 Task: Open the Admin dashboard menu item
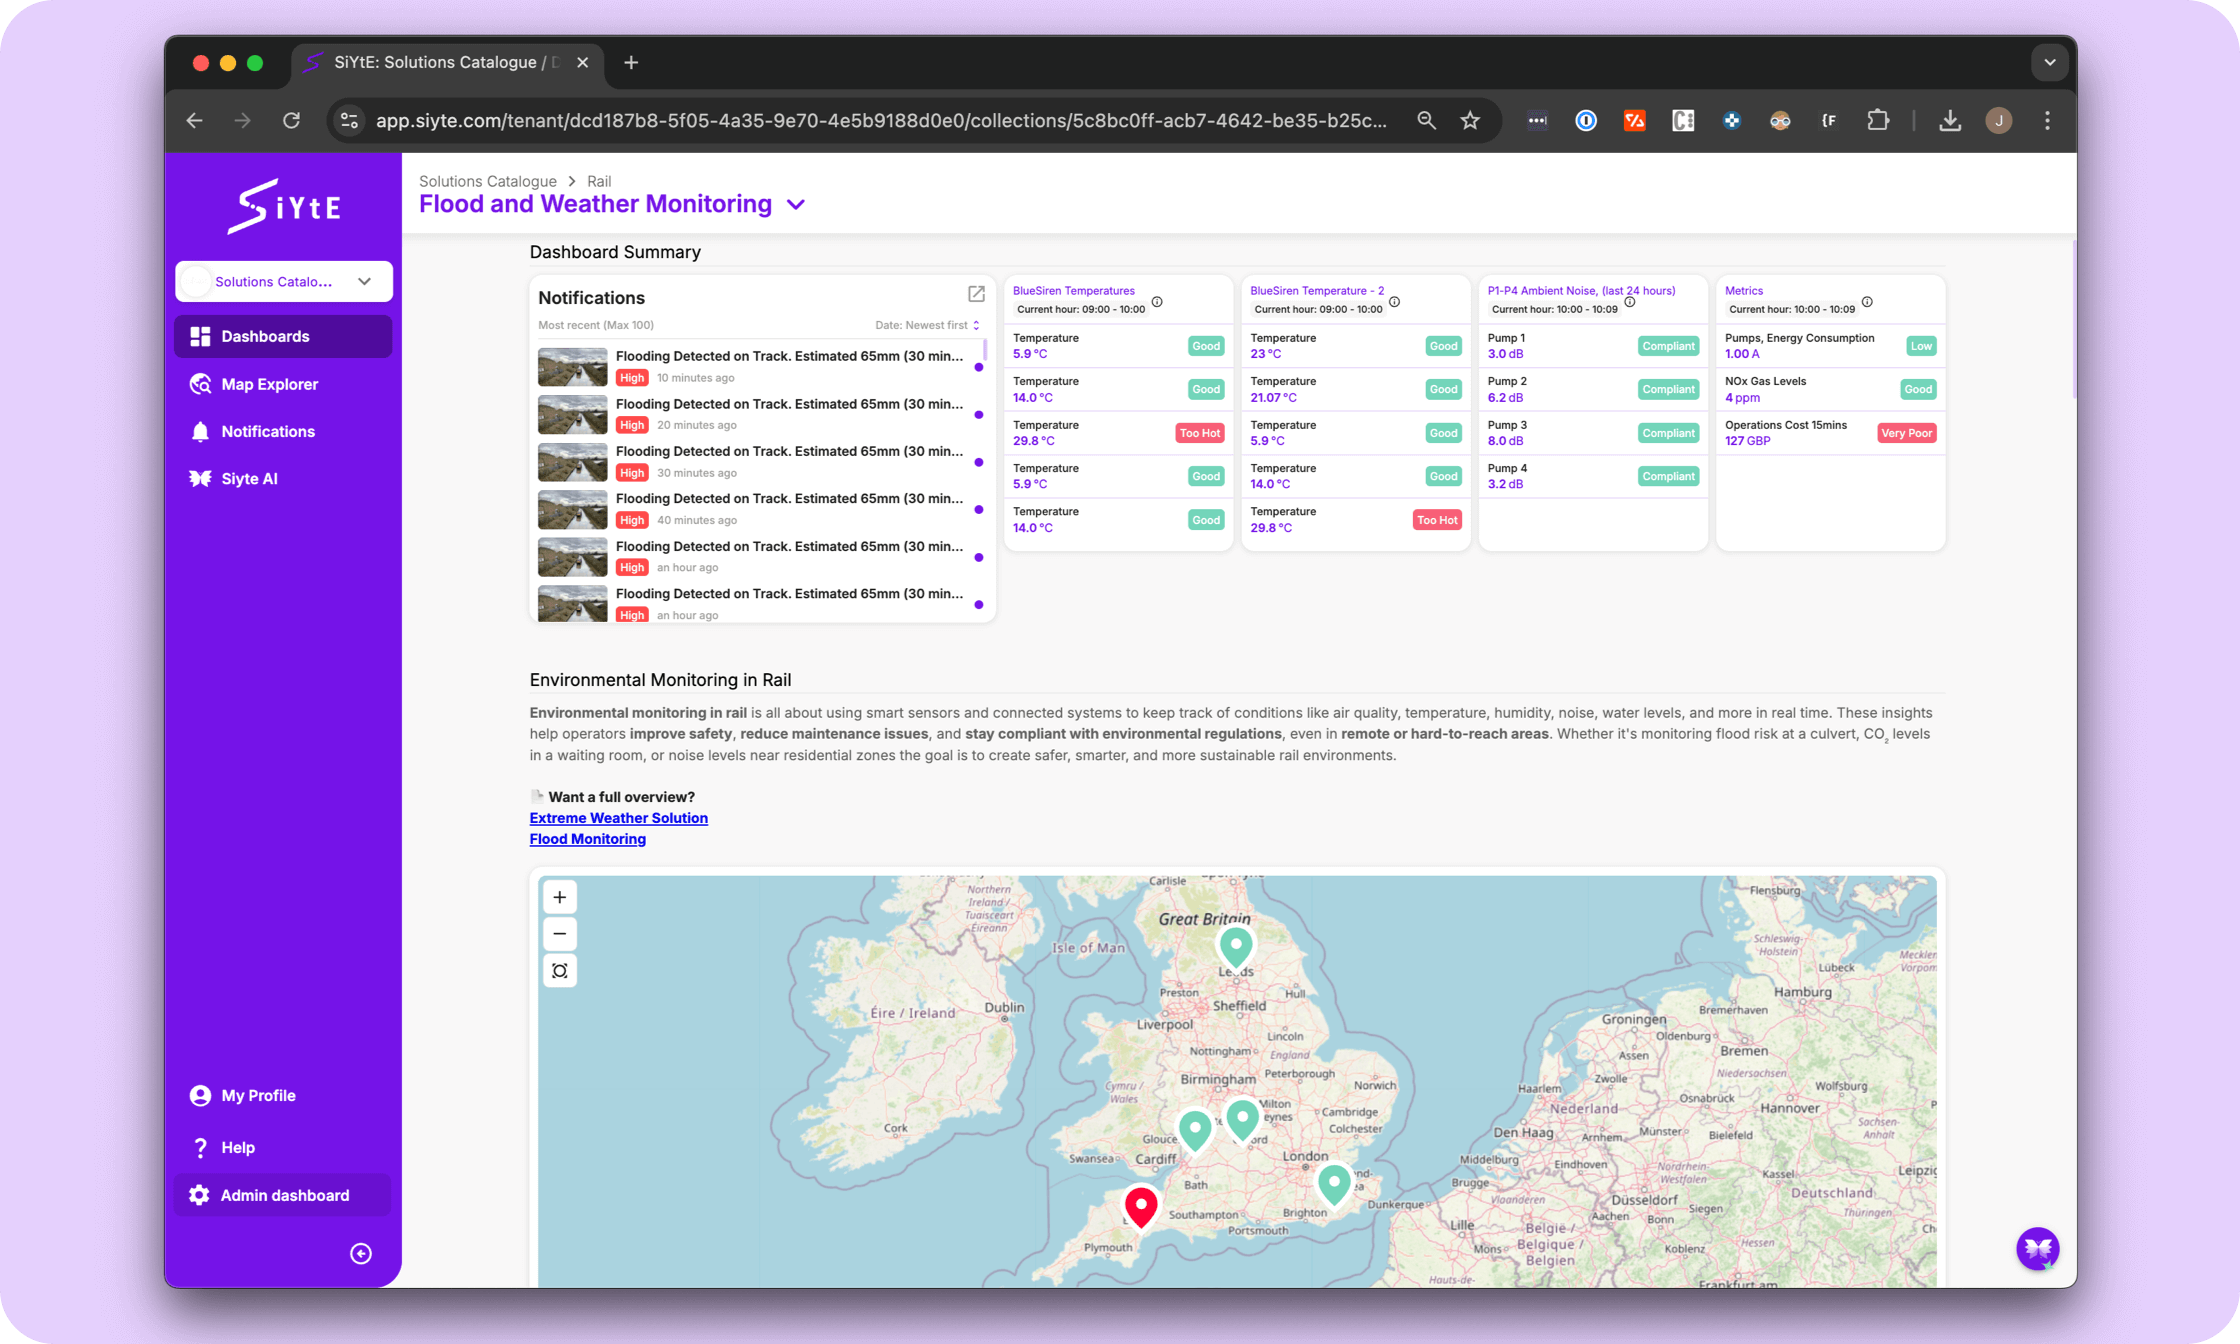284,1196
